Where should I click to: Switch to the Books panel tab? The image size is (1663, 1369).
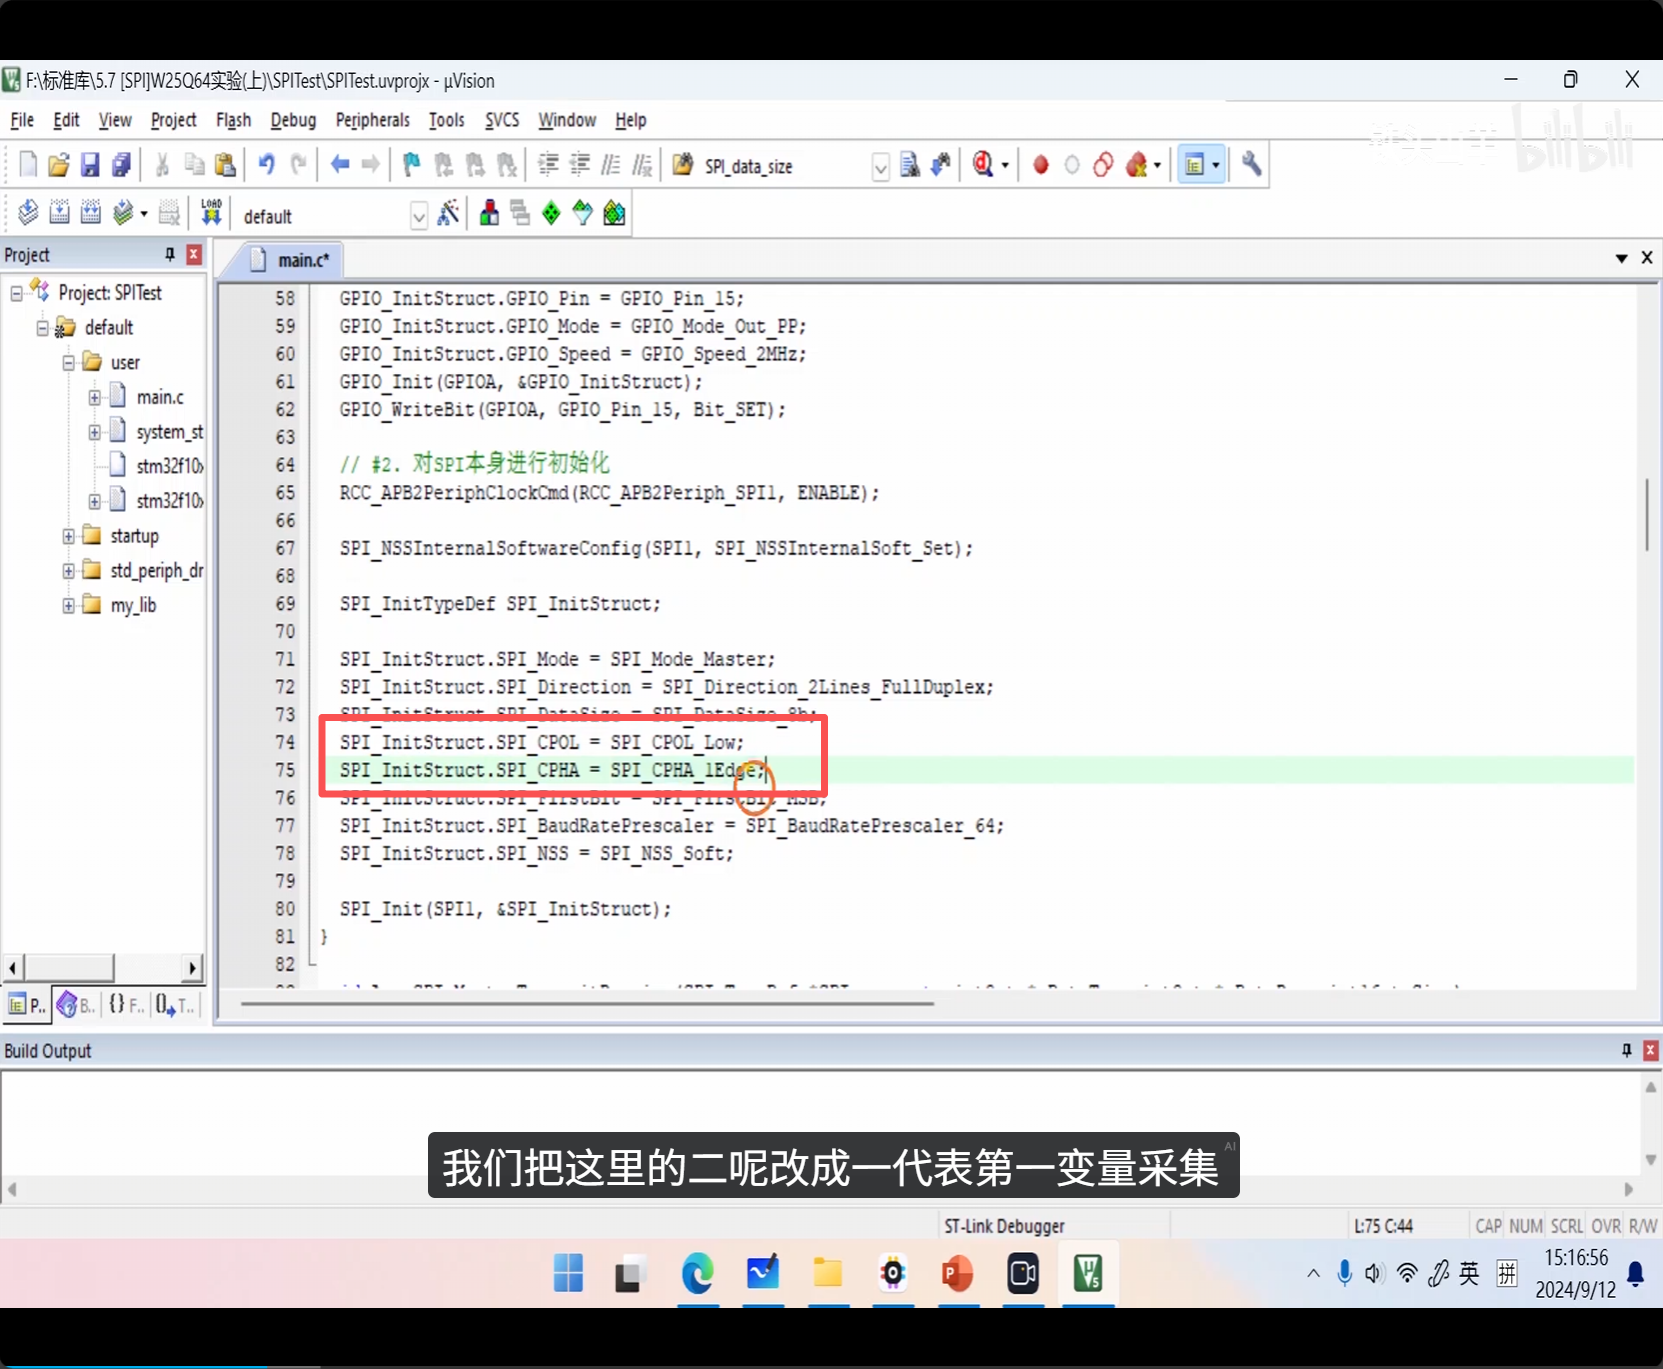[x=77, y=1005]
